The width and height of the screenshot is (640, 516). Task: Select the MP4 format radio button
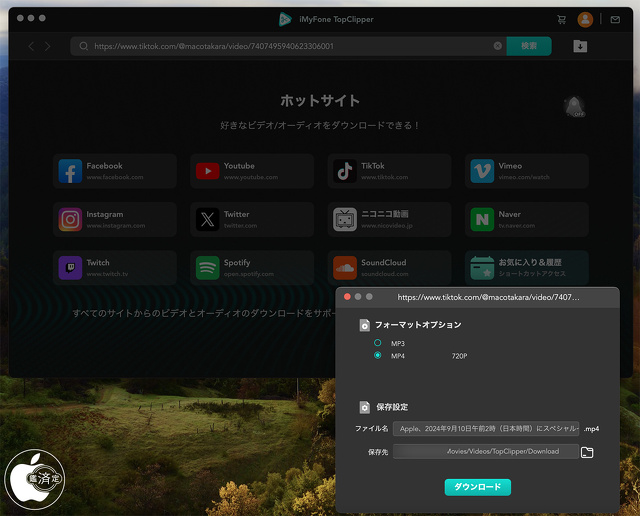click(x=378, y=356)
